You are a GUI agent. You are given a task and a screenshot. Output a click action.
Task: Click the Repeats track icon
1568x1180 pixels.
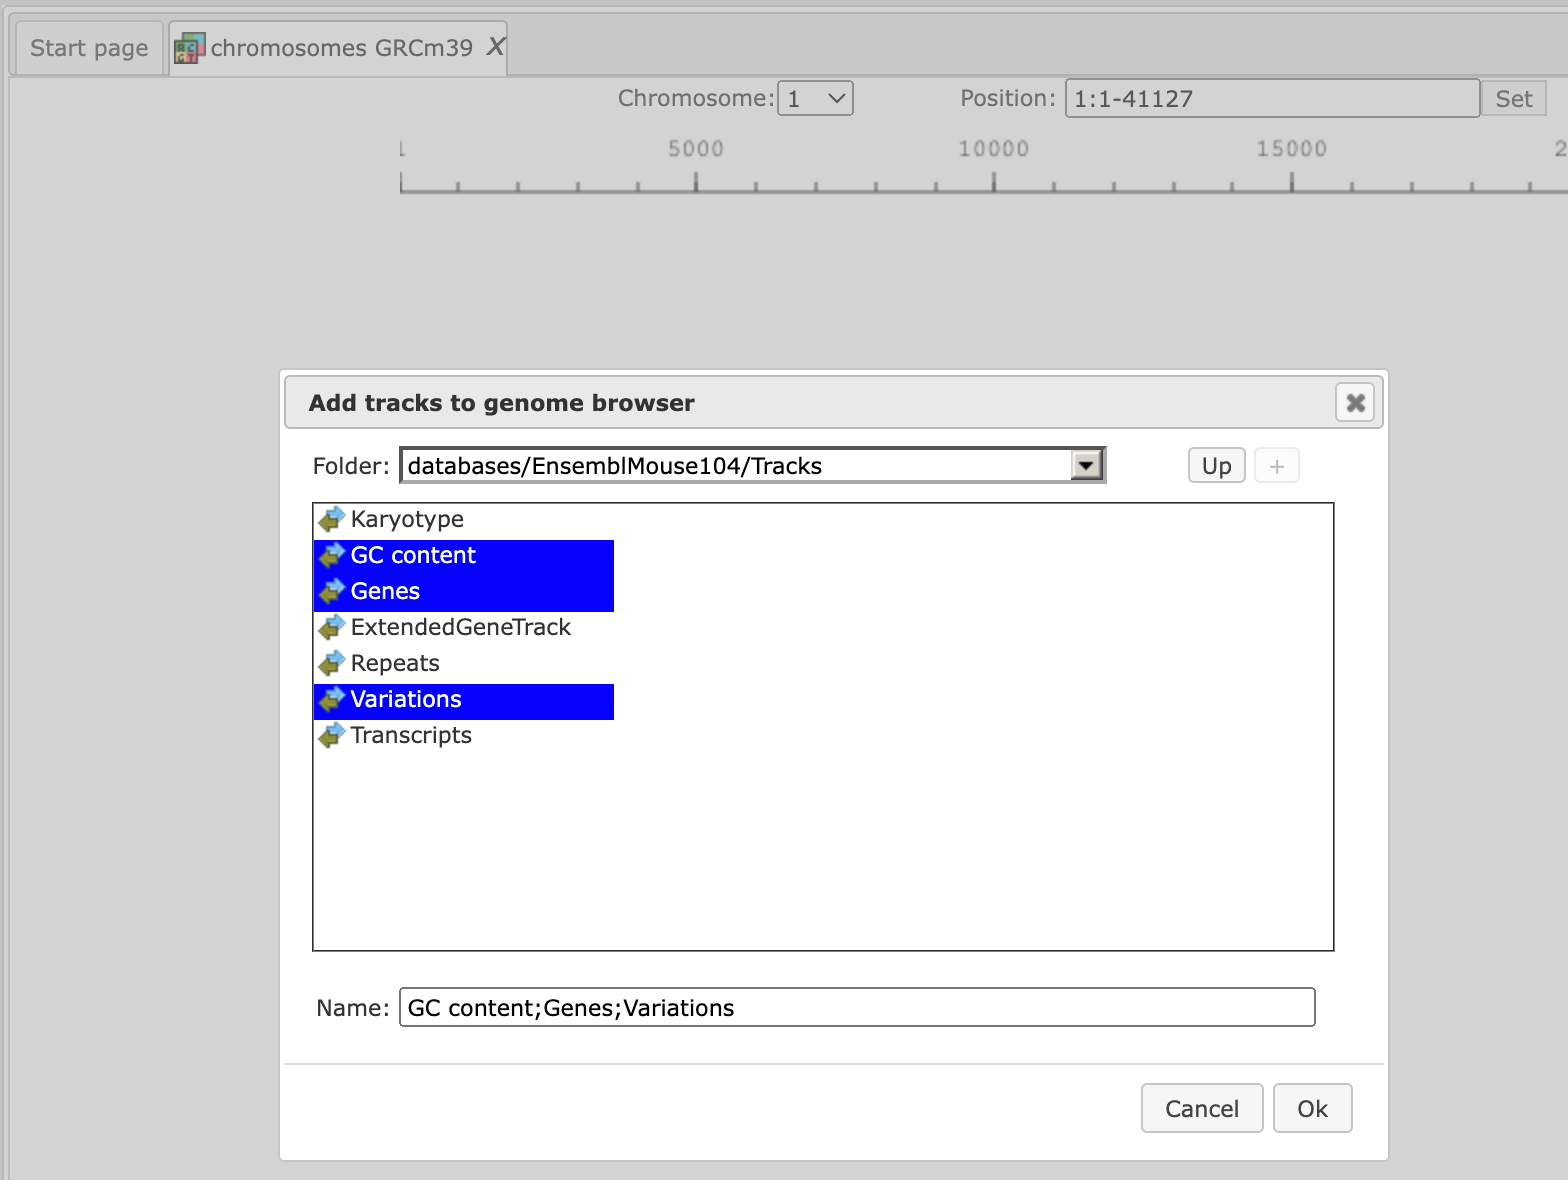[x=331, y=663]
